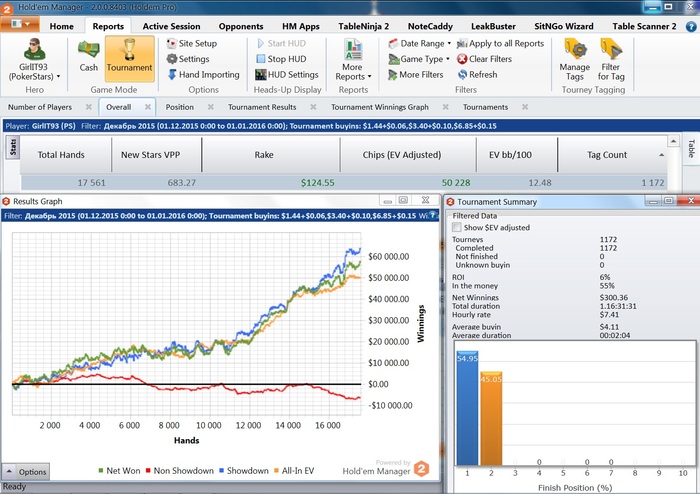The width and height of the screenshot is (700, 494).
Task: Expand the Game Type dropdown arrow
Action: pyautogui.click(x=448, y=59)
